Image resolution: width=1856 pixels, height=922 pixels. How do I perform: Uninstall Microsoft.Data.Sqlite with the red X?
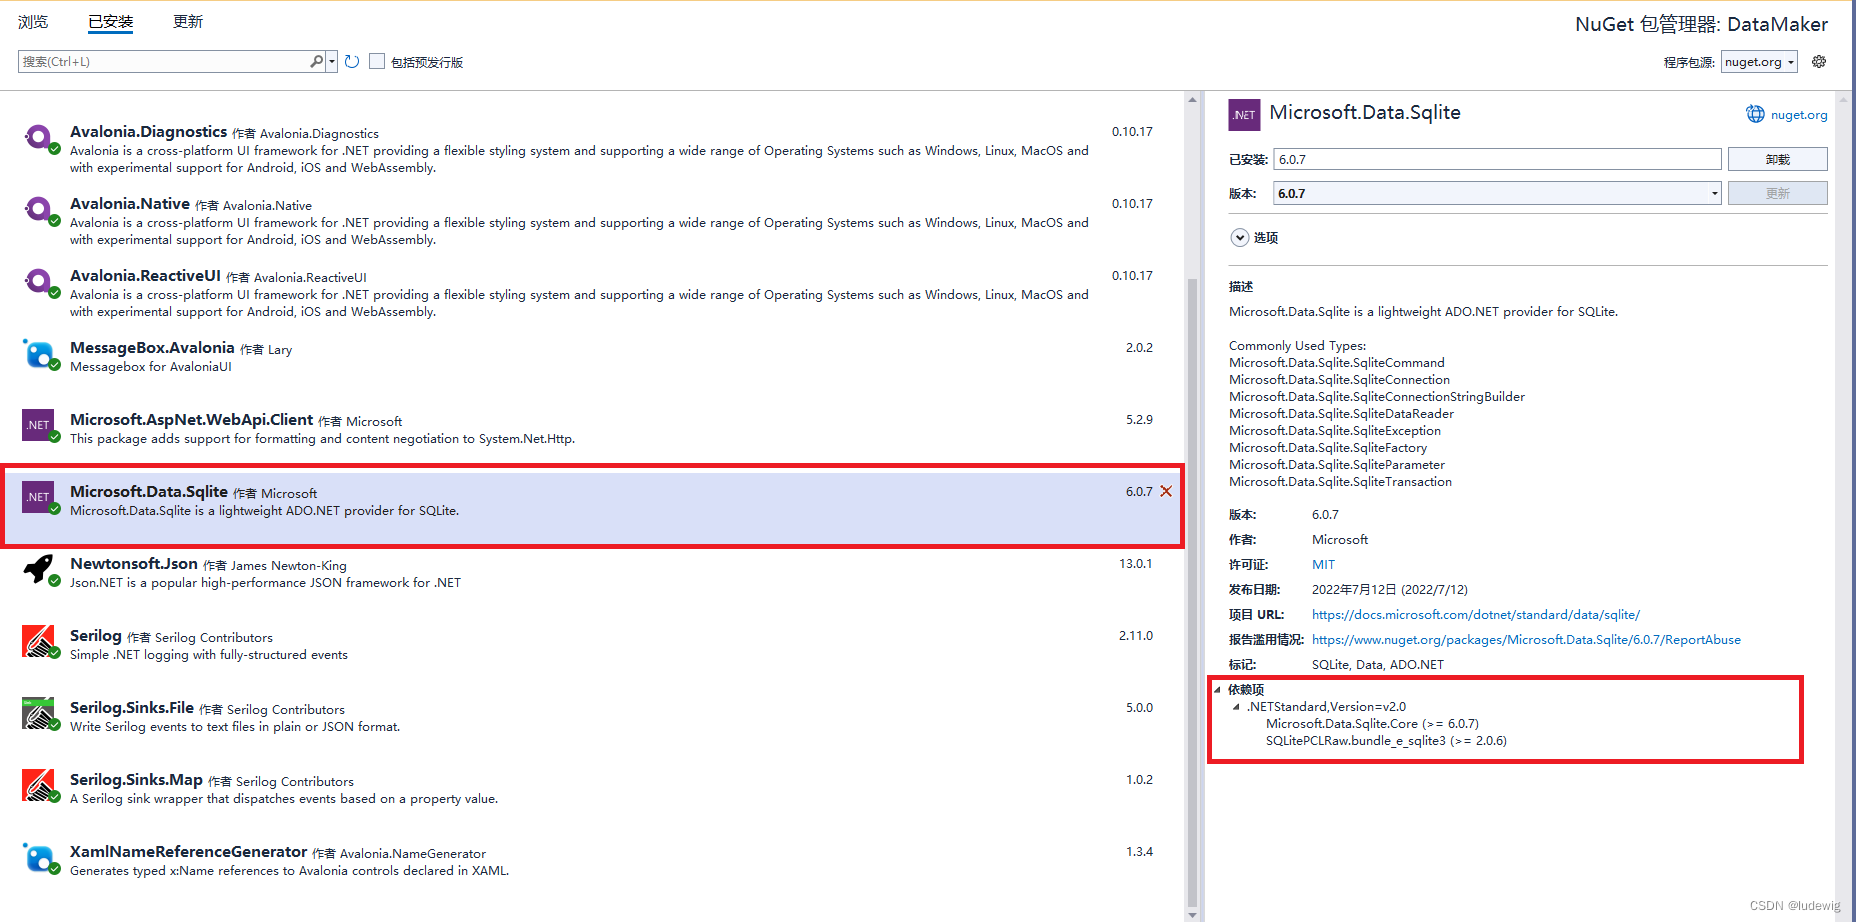pyautogui.click(x=1166, y=491)
